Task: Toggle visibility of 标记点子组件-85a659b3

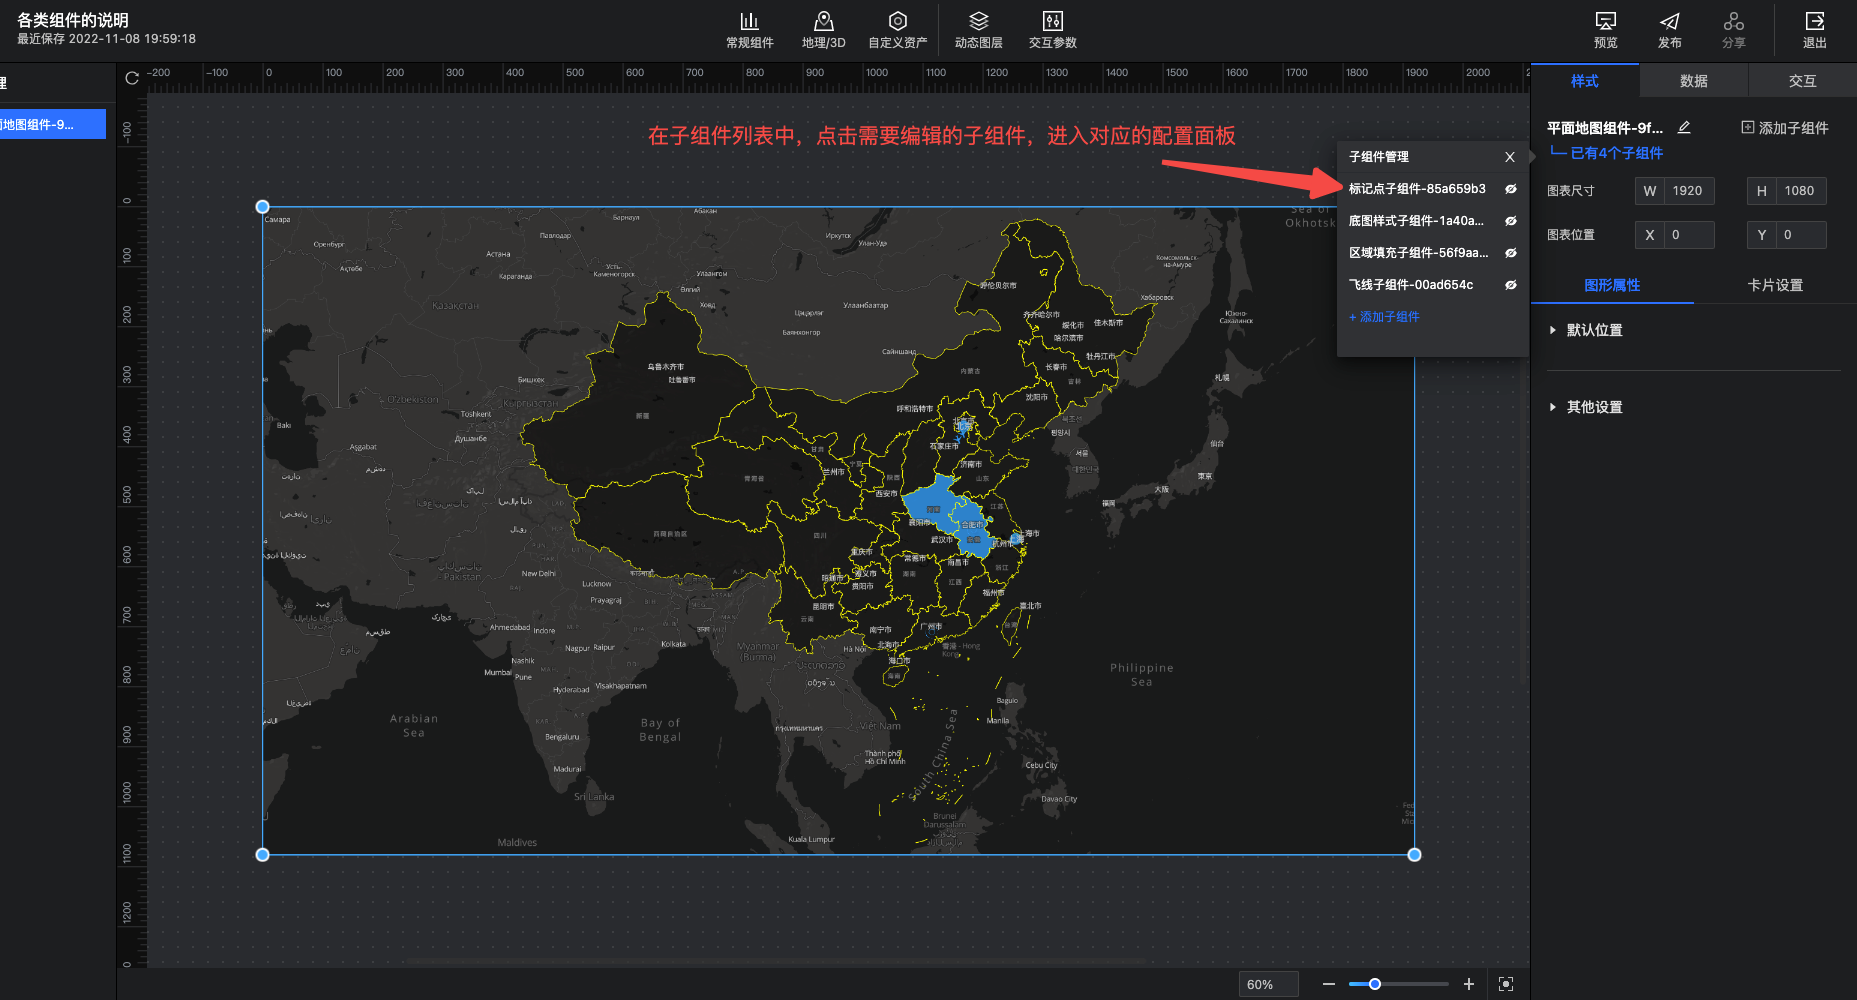Action: (1510, 189)
